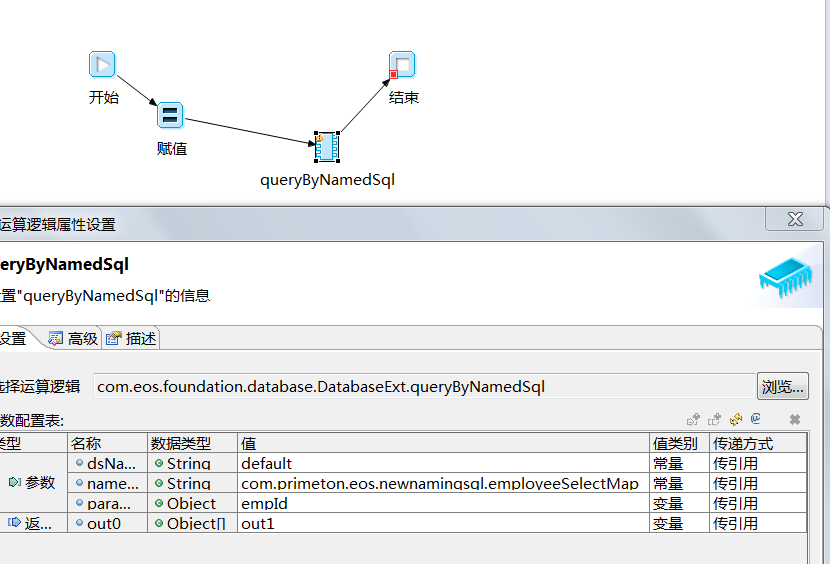Click the 结束 label under end node

404,97
